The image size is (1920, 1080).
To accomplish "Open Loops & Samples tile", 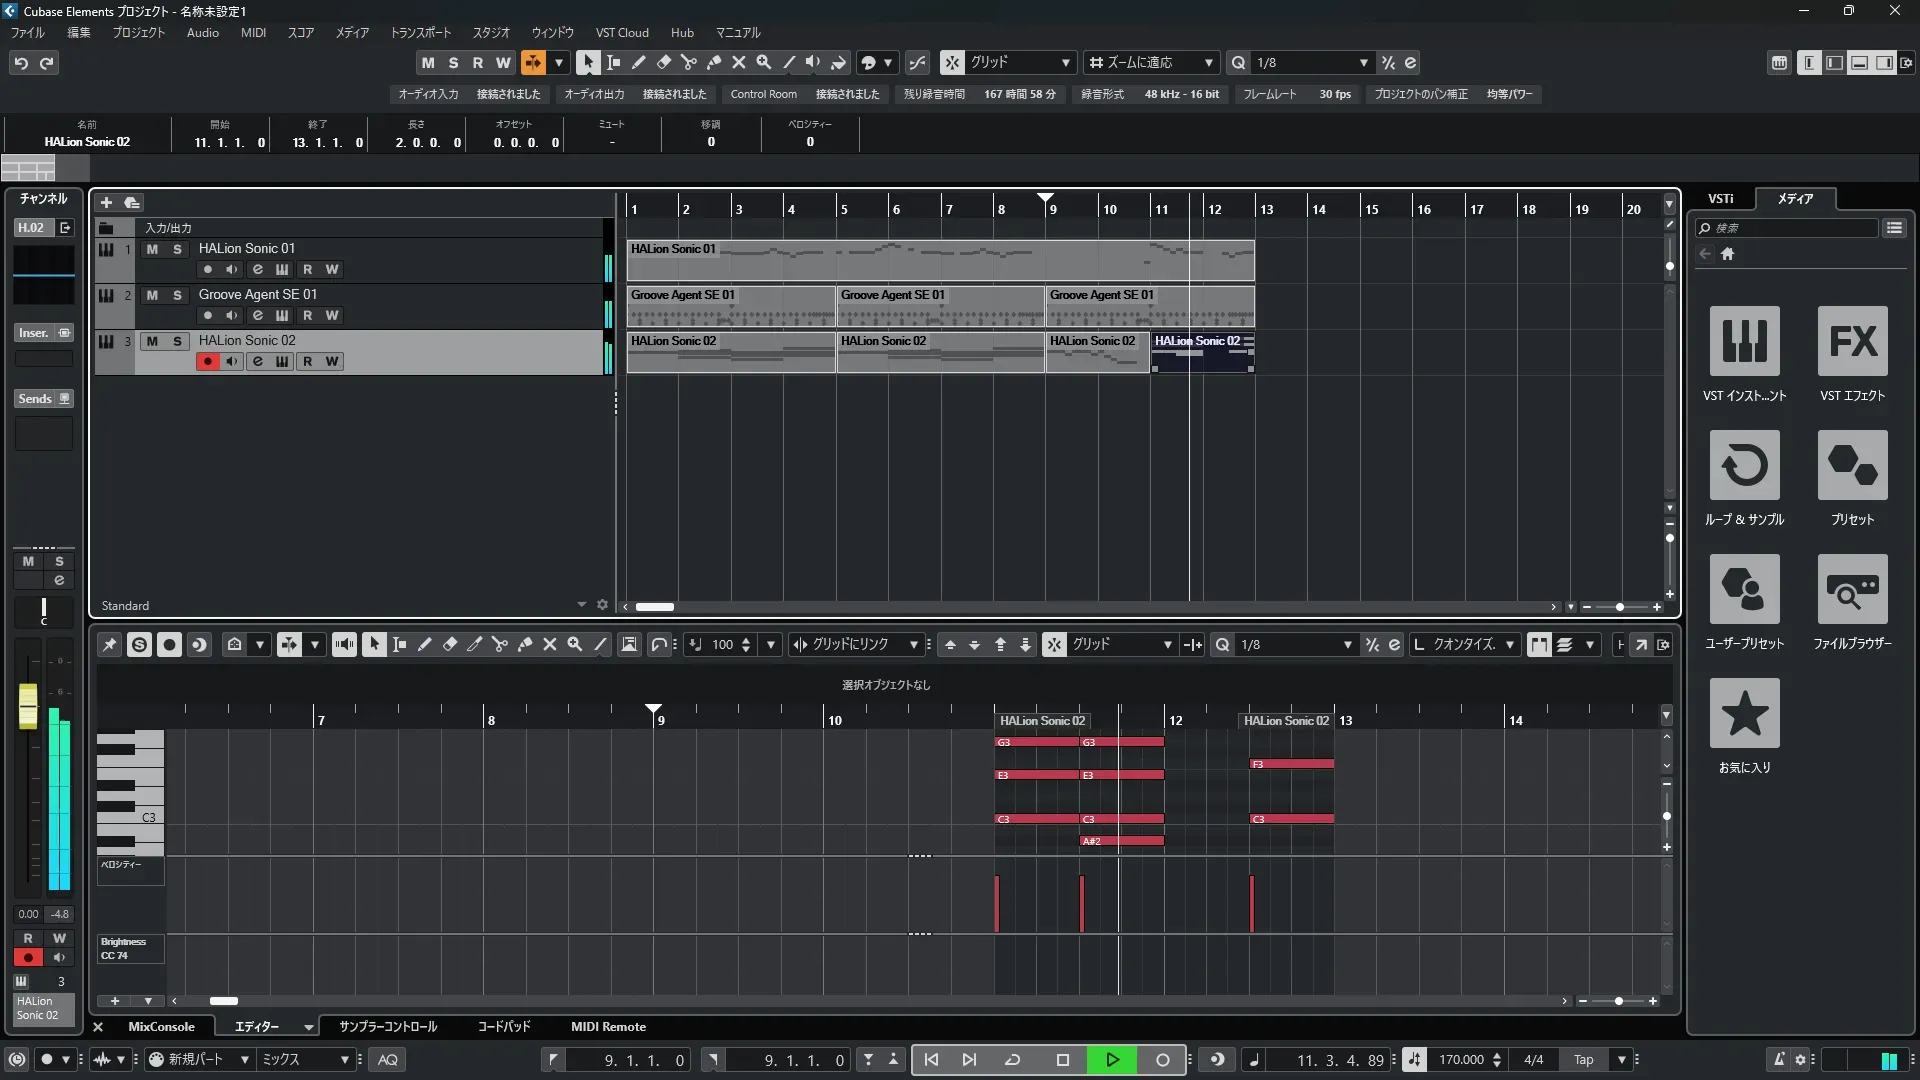I will tap(1744, 465).
